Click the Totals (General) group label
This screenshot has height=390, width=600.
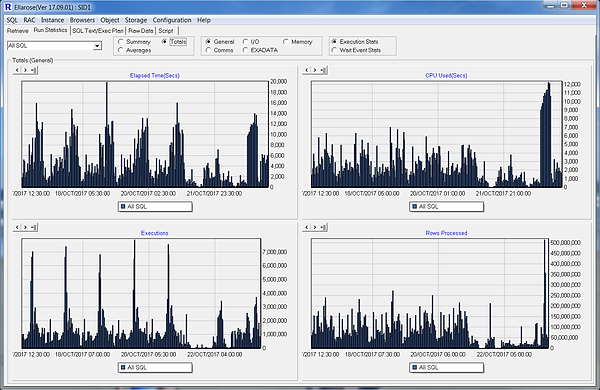(33, 60)
